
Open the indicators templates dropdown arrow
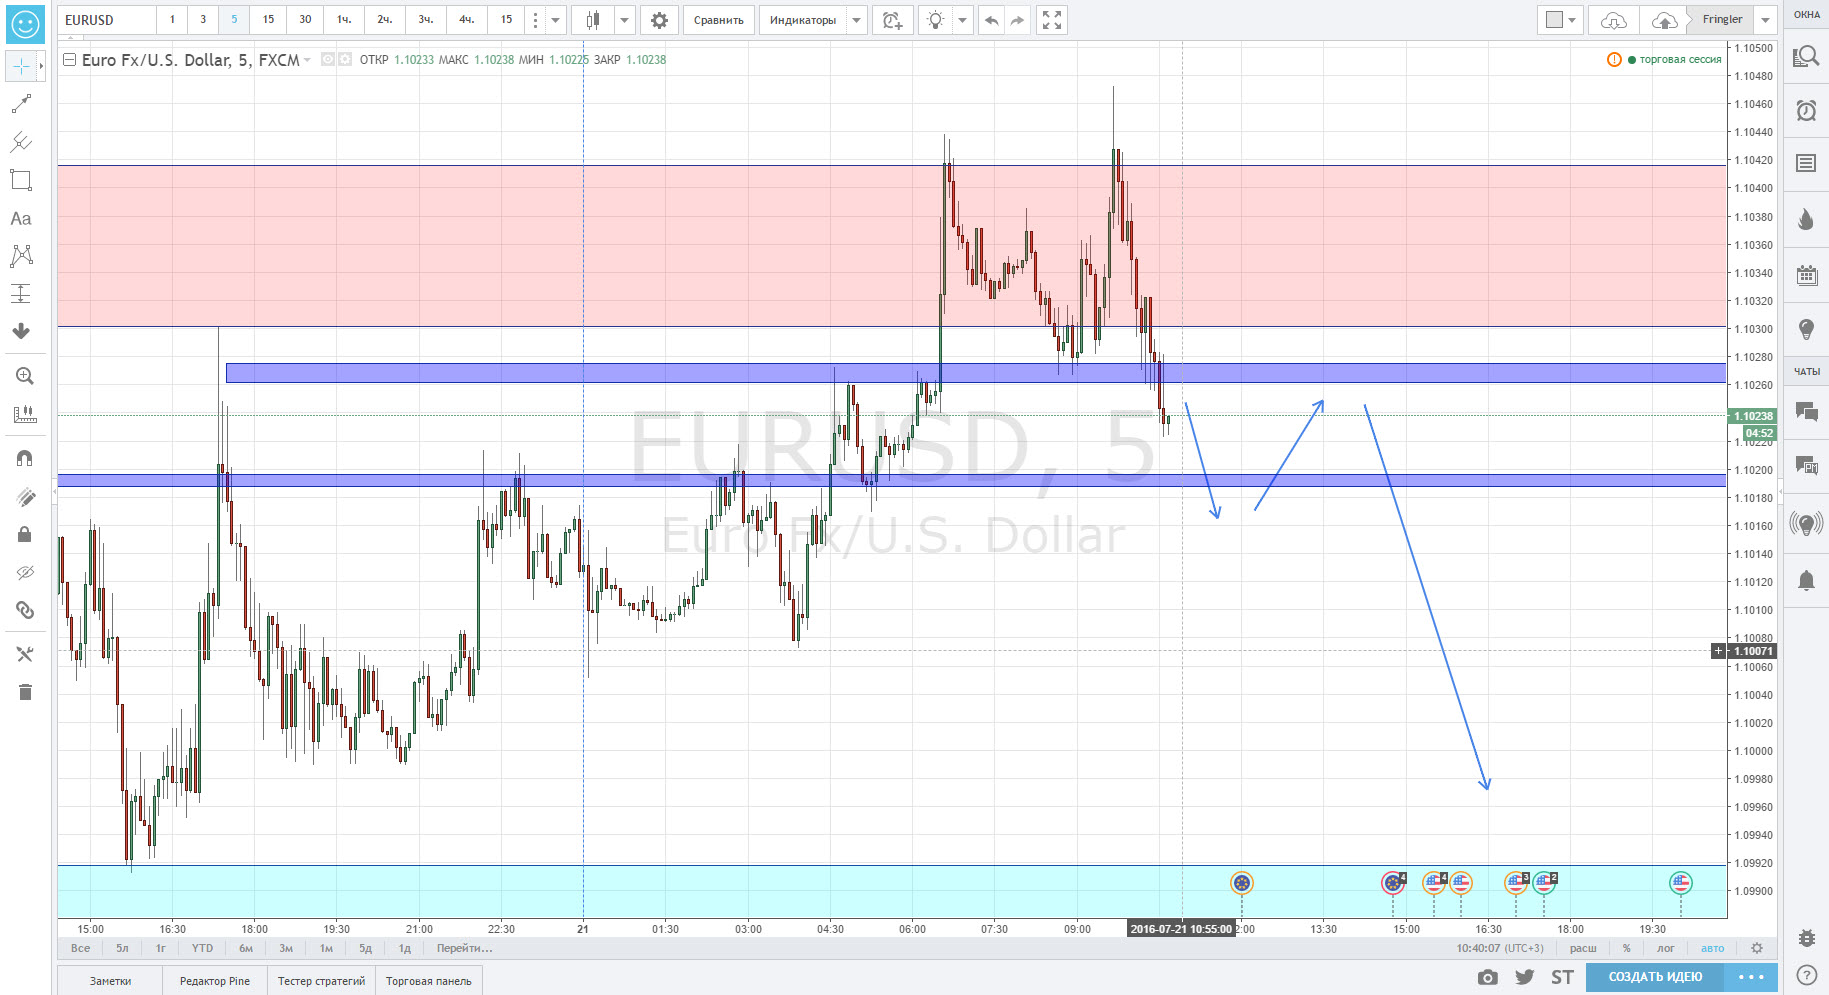[856, 20]
